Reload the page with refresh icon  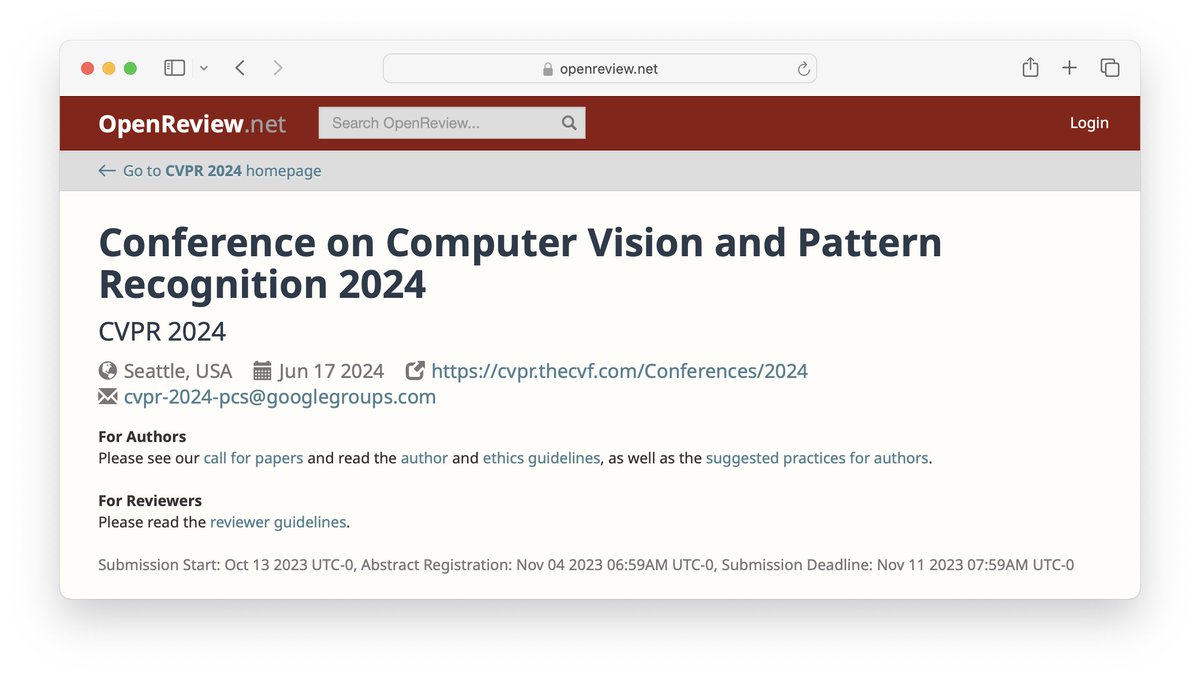(x=803, y=69)
